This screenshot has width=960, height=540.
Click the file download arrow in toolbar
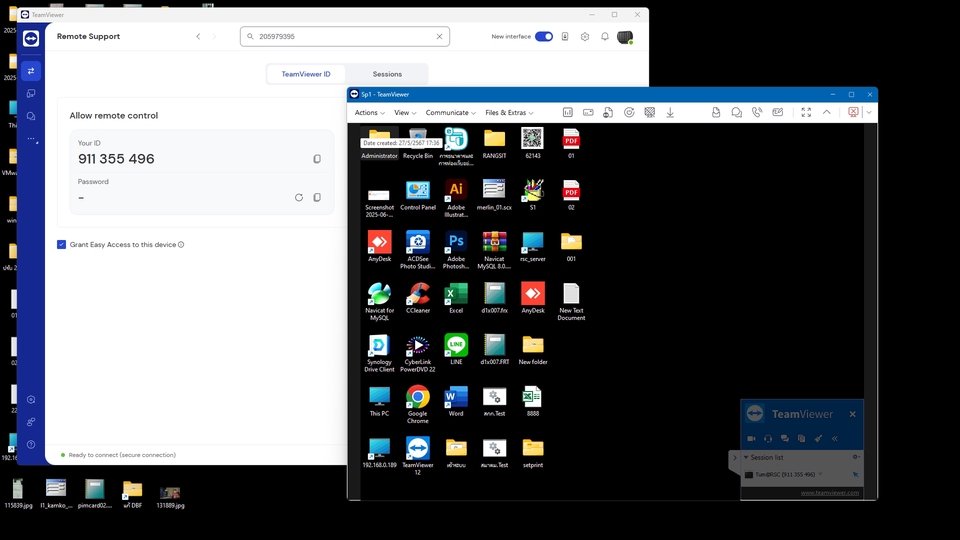pos(670,113)
